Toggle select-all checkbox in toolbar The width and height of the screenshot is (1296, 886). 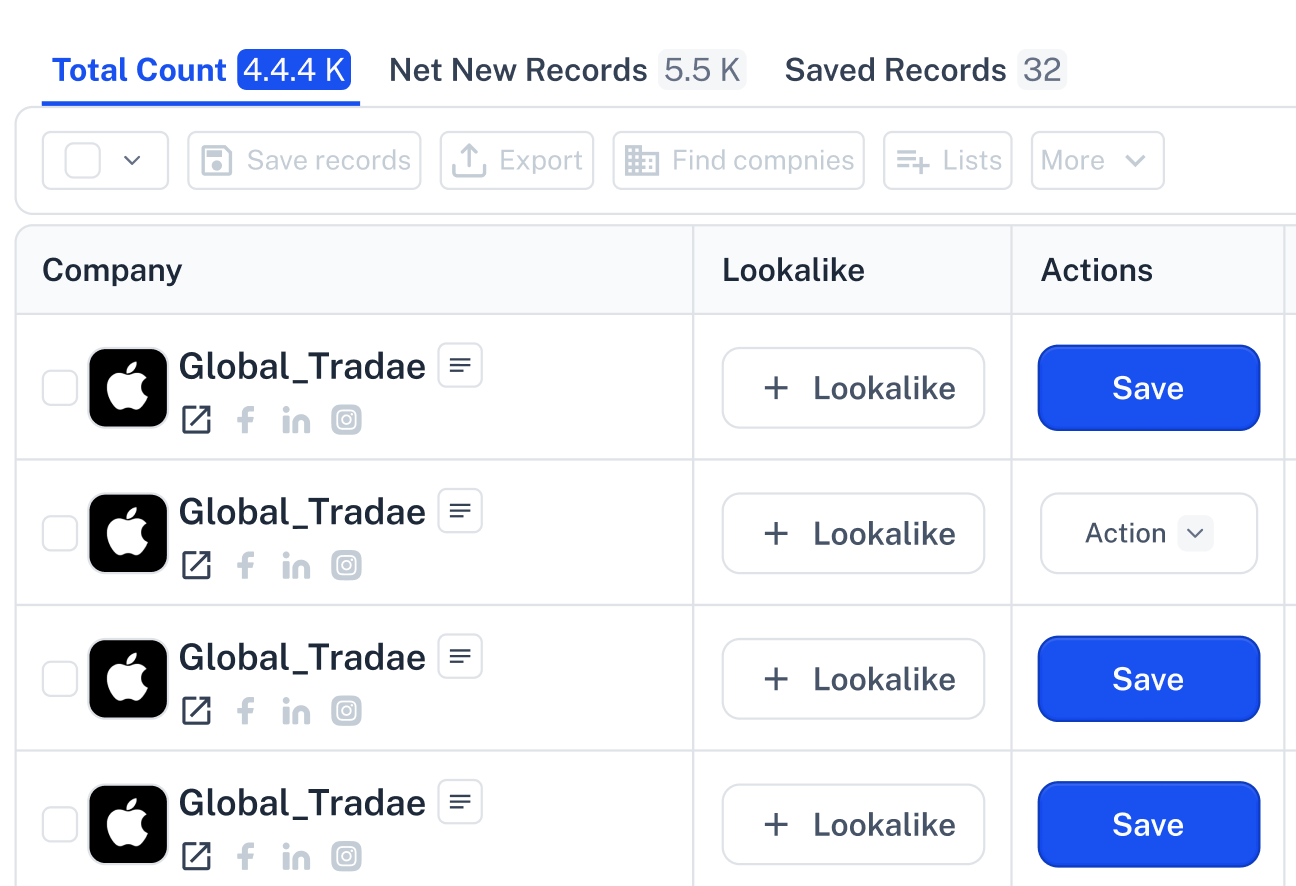tap(83, 160)
